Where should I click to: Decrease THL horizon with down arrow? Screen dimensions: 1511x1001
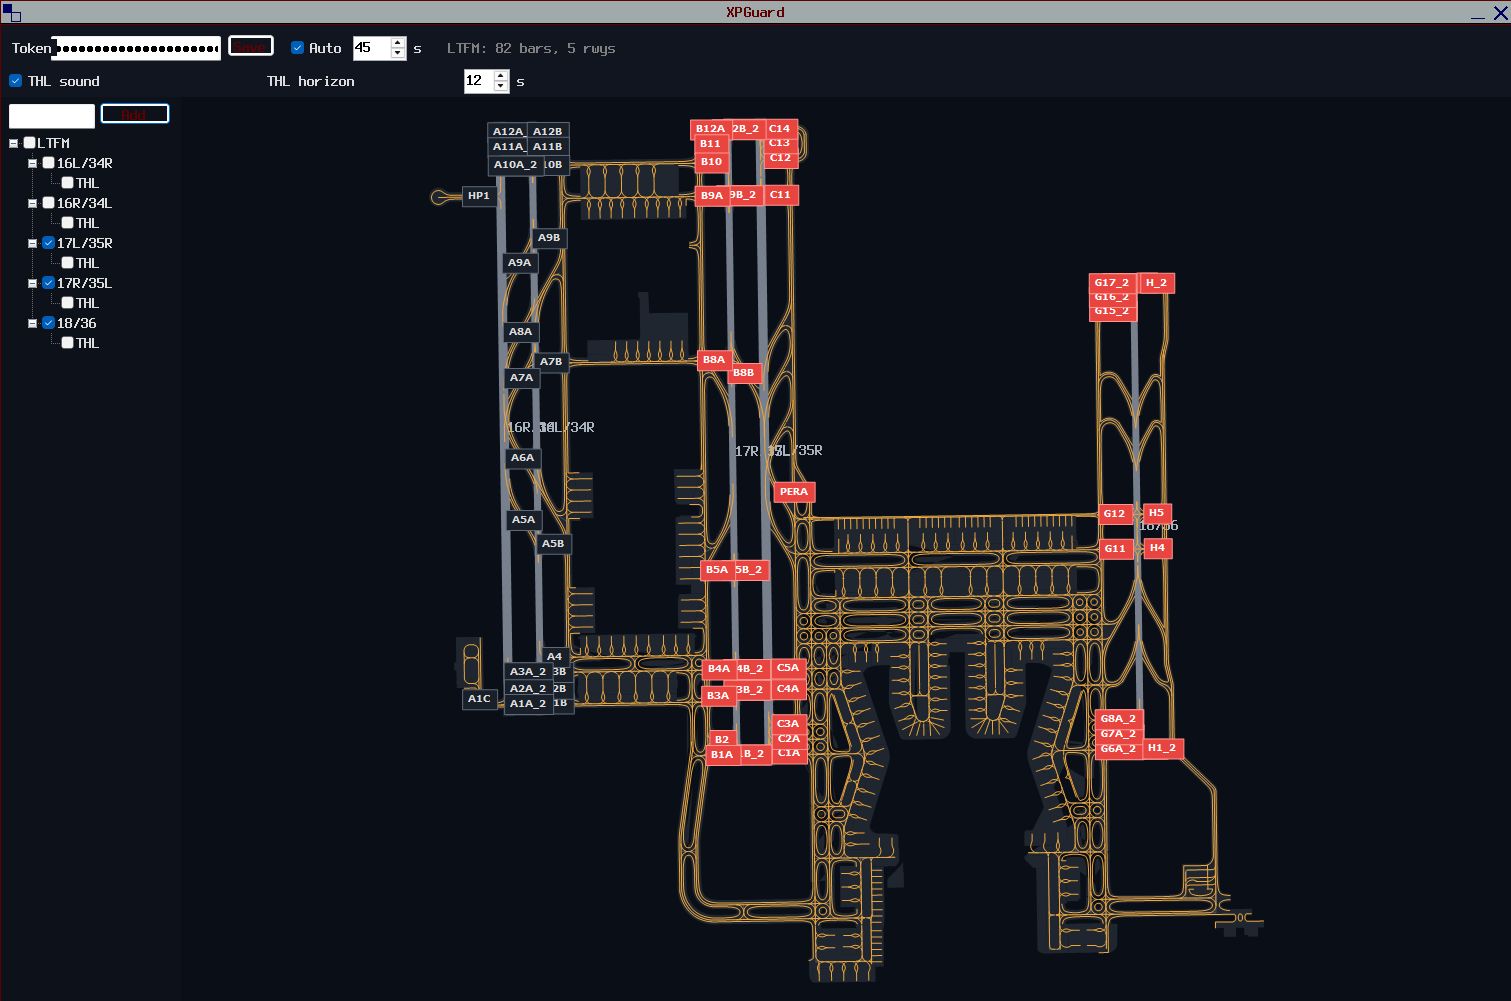click(501, 87)
